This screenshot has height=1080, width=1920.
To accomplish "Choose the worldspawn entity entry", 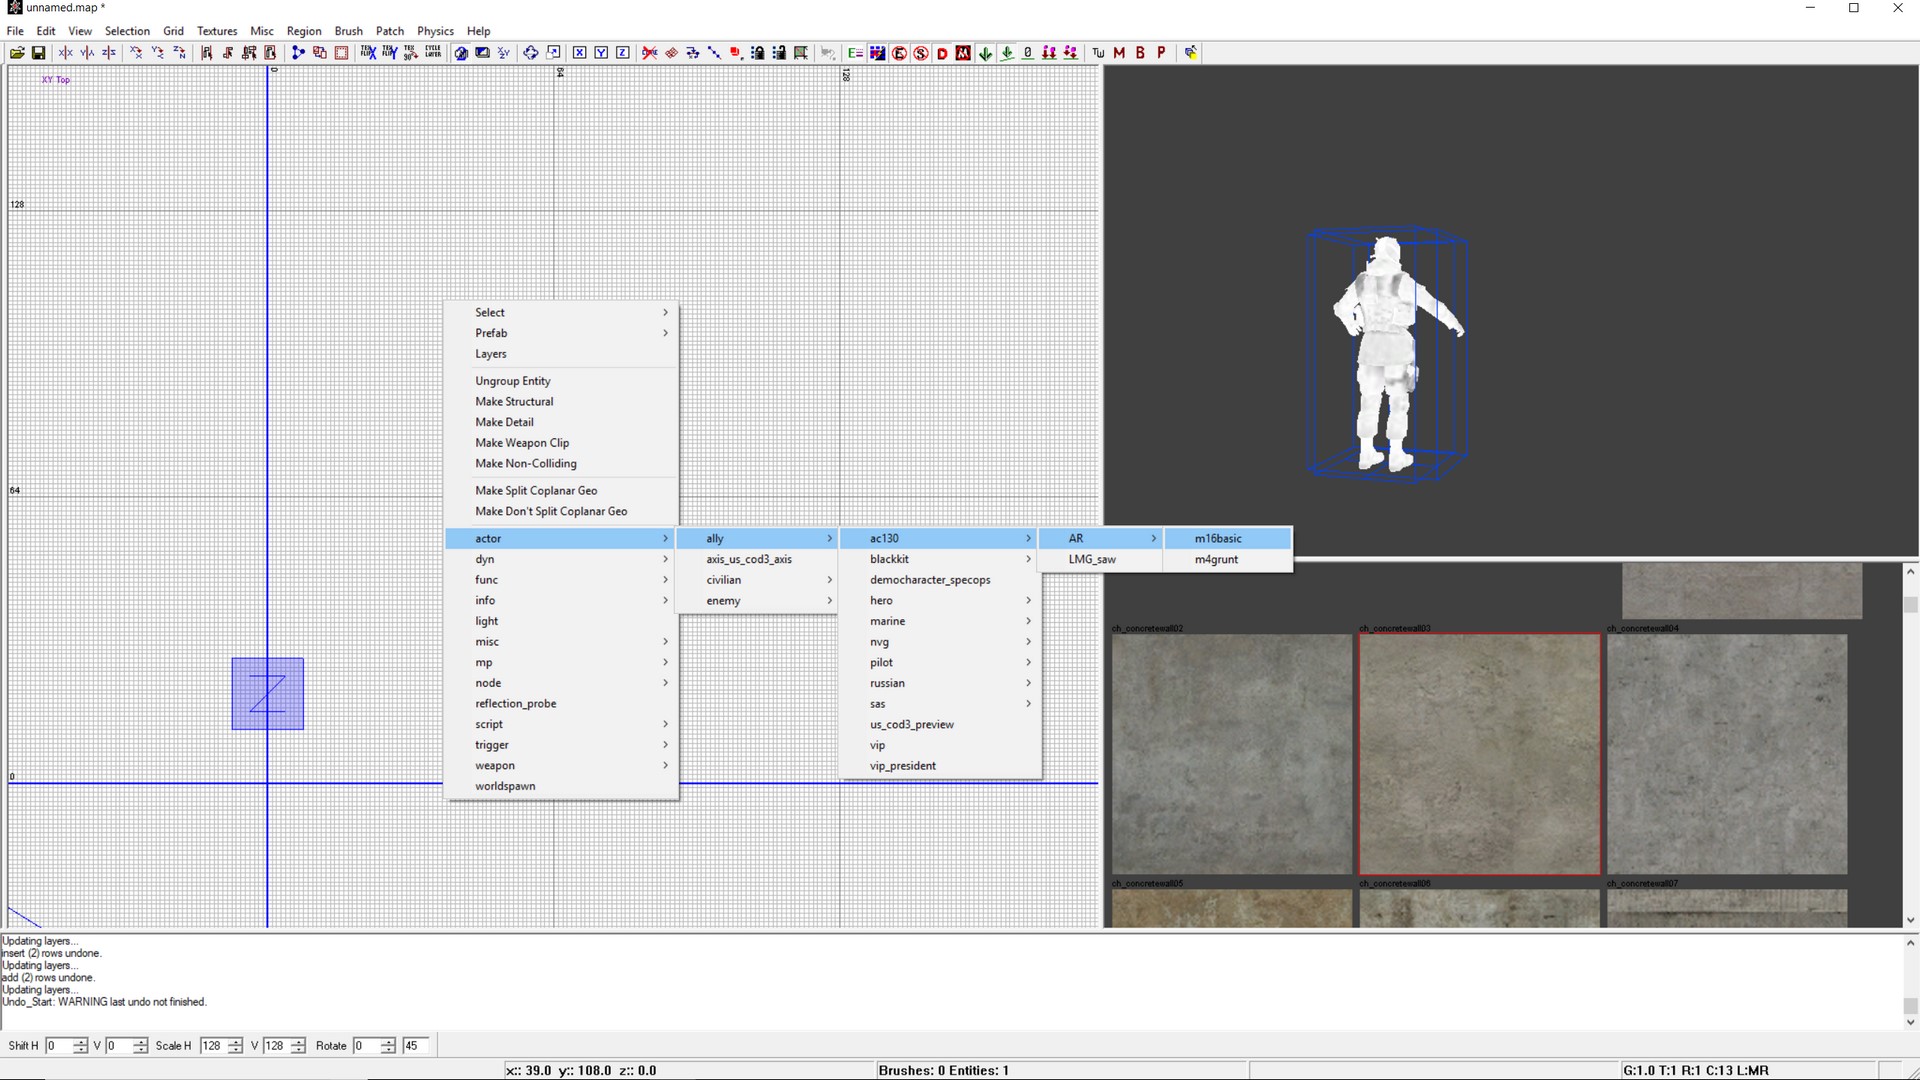I will [562, 786].
